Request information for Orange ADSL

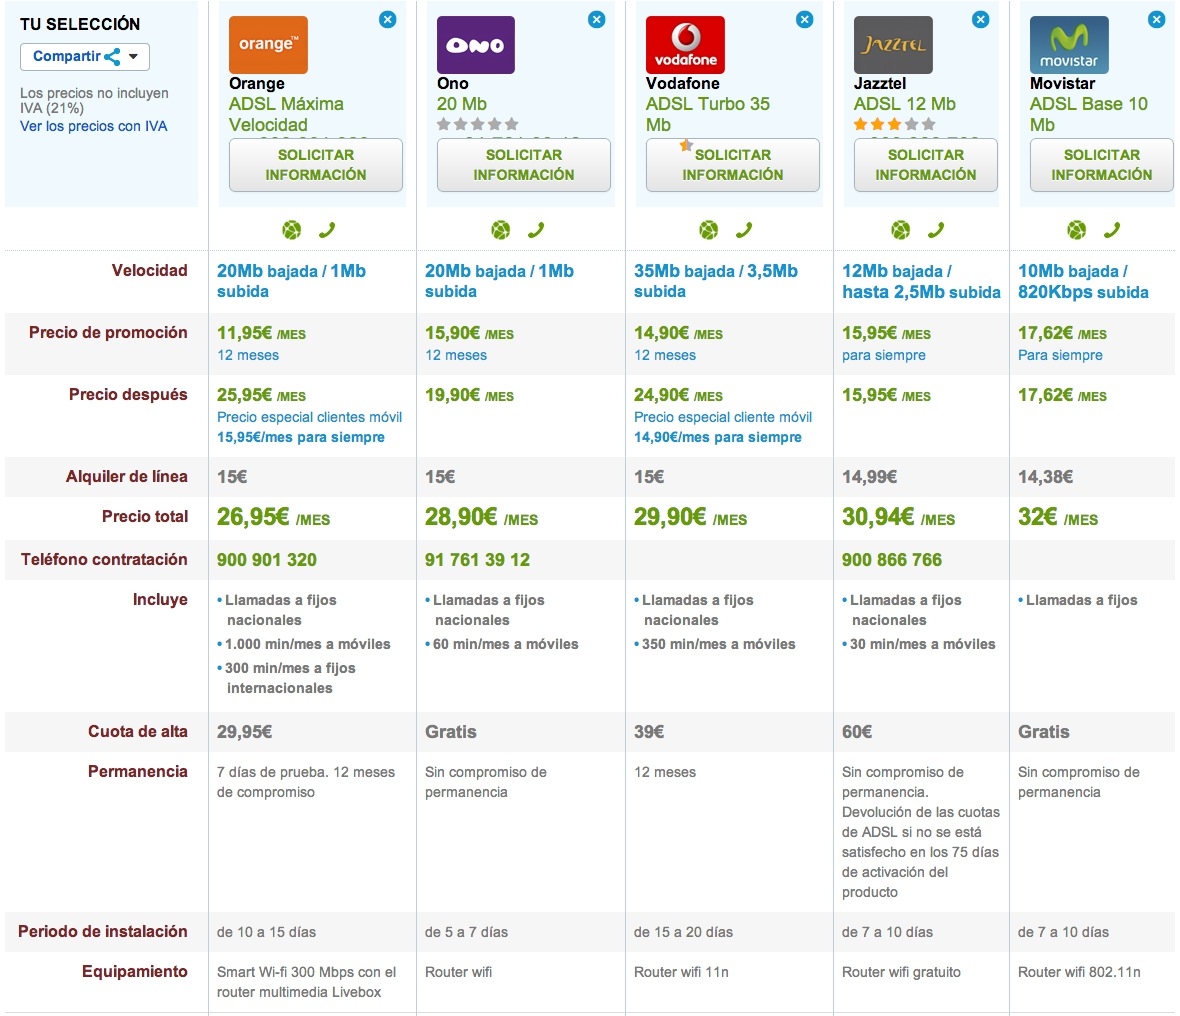coord(316,165)
